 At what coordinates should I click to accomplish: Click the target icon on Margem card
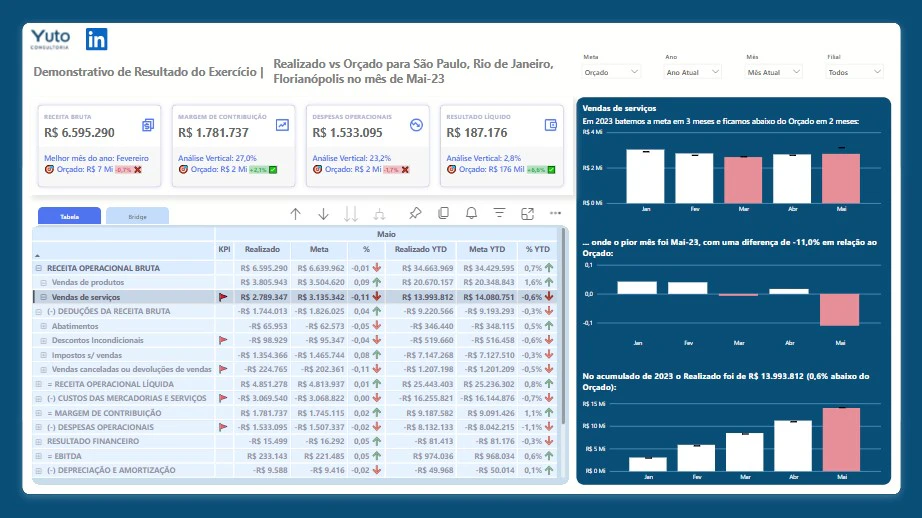click(x=183, y=169)
